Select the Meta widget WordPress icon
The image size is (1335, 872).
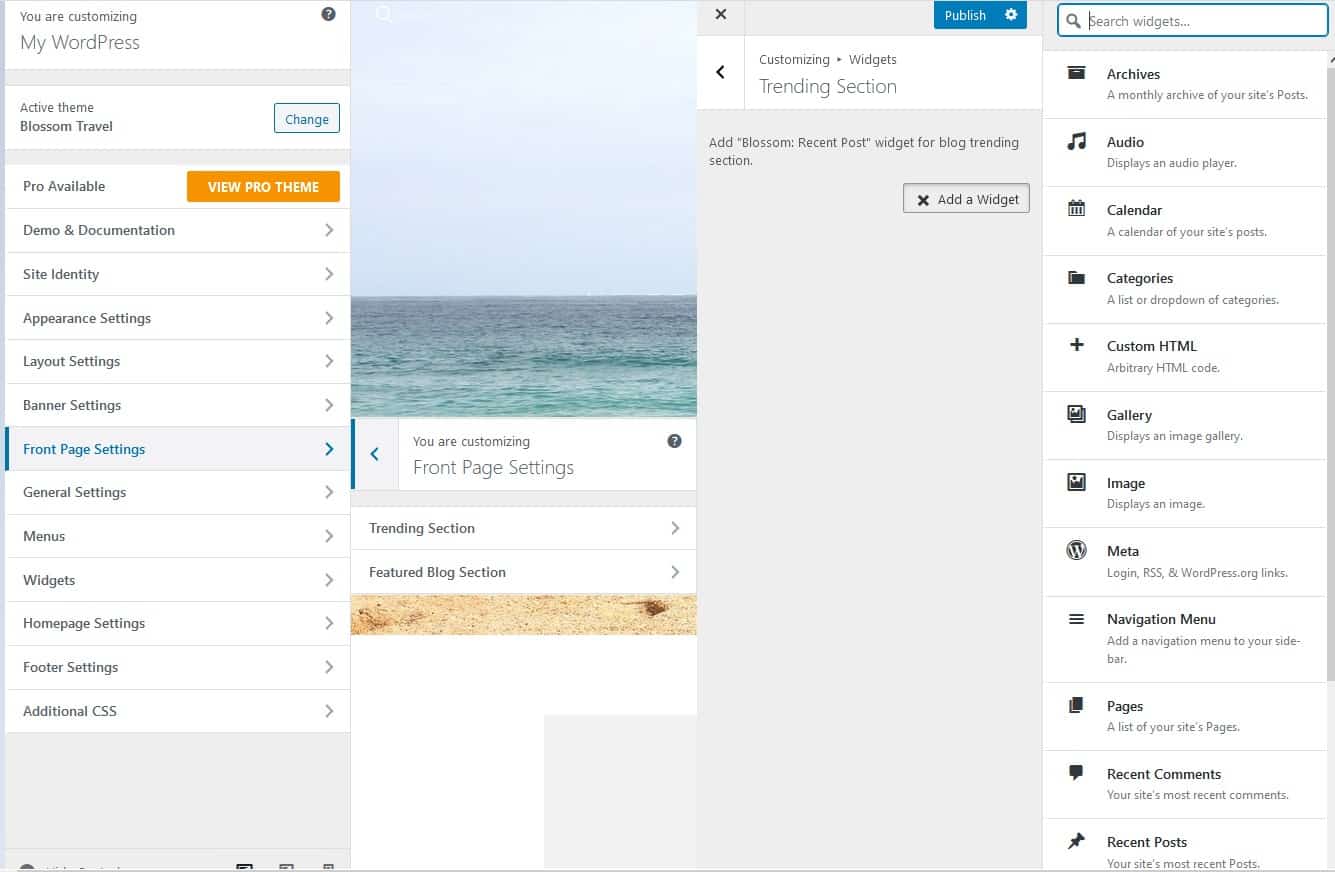pos(1076,550)
